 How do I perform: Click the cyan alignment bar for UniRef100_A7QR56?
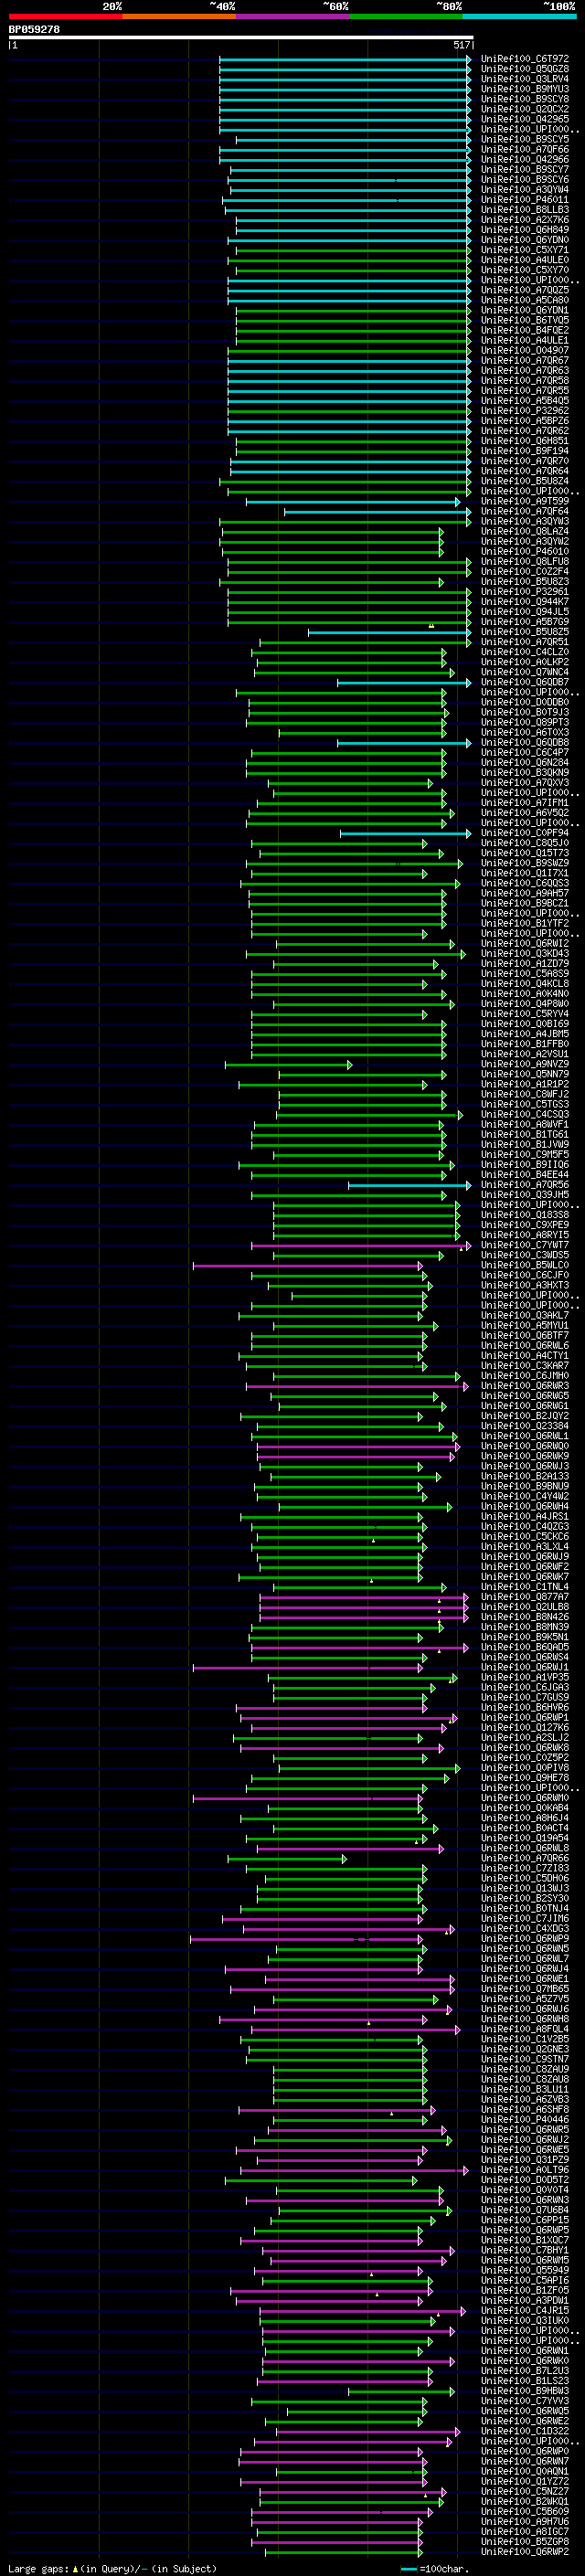[410, 1186]
